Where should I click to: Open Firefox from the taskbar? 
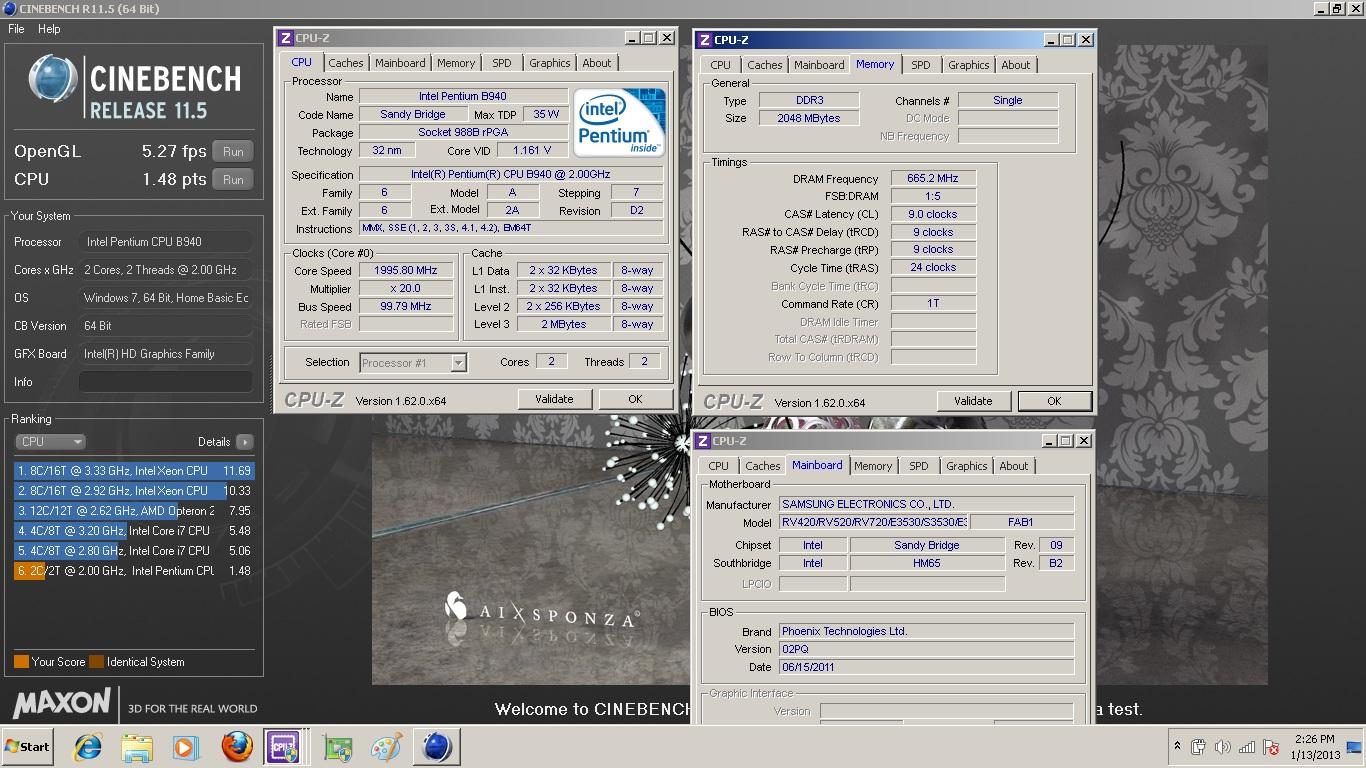click(x=237, y=747)
